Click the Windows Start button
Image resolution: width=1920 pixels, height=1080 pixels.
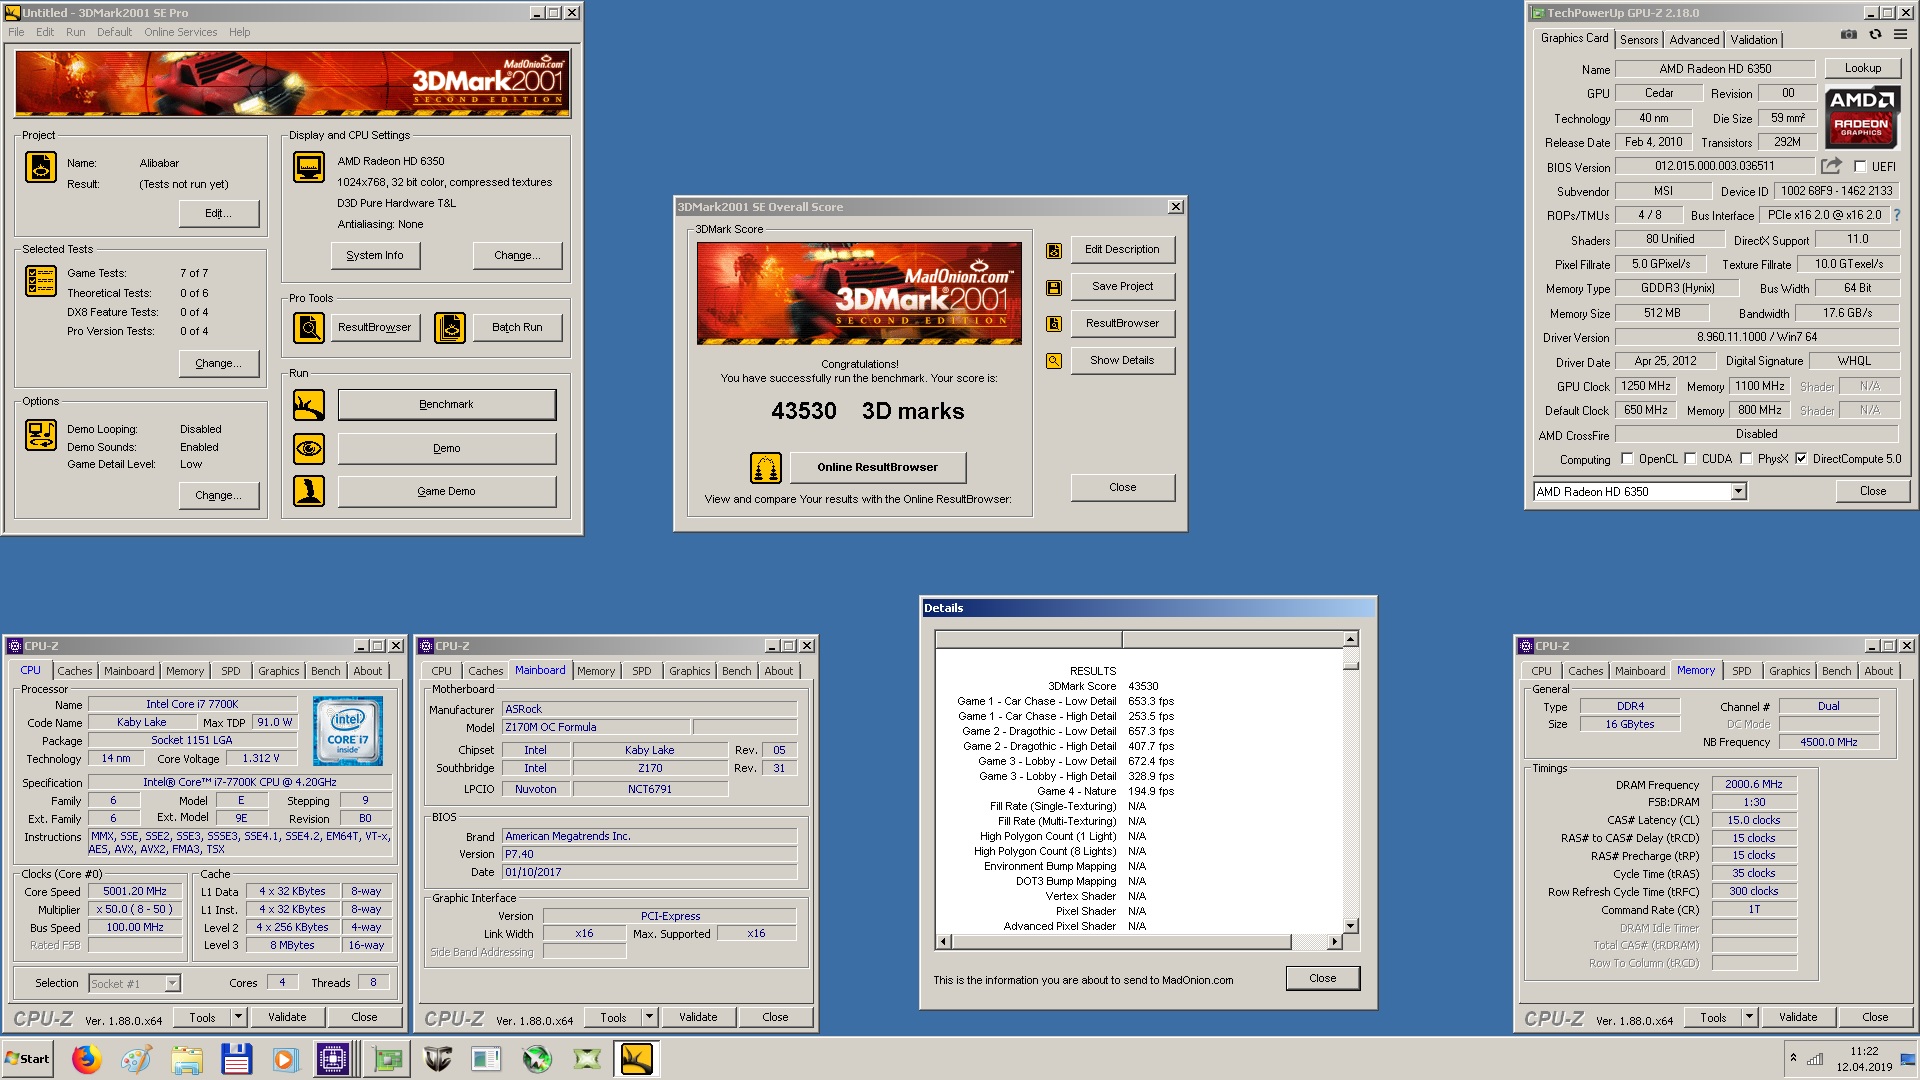tap(27, 1059)
